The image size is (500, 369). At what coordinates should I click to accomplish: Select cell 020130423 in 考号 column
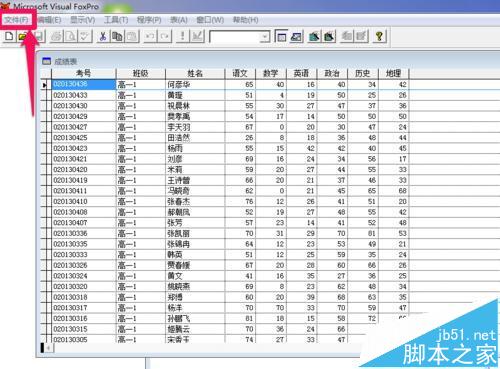84,149
